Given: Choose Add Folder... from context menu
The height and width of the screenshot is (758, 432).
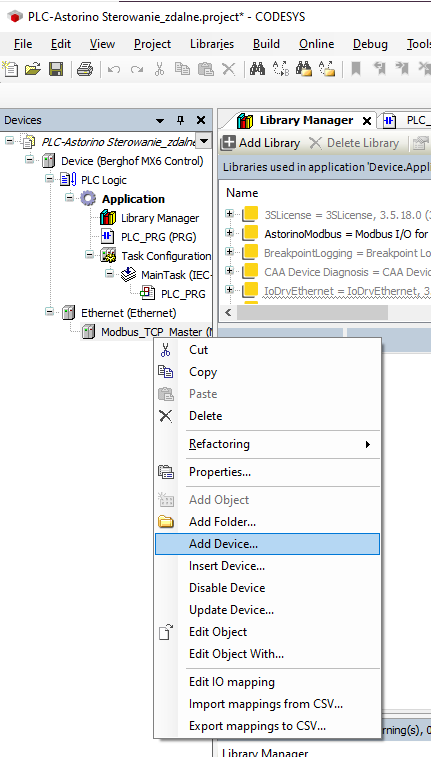Looking at the screenshot, I should [x=267, y=522].
